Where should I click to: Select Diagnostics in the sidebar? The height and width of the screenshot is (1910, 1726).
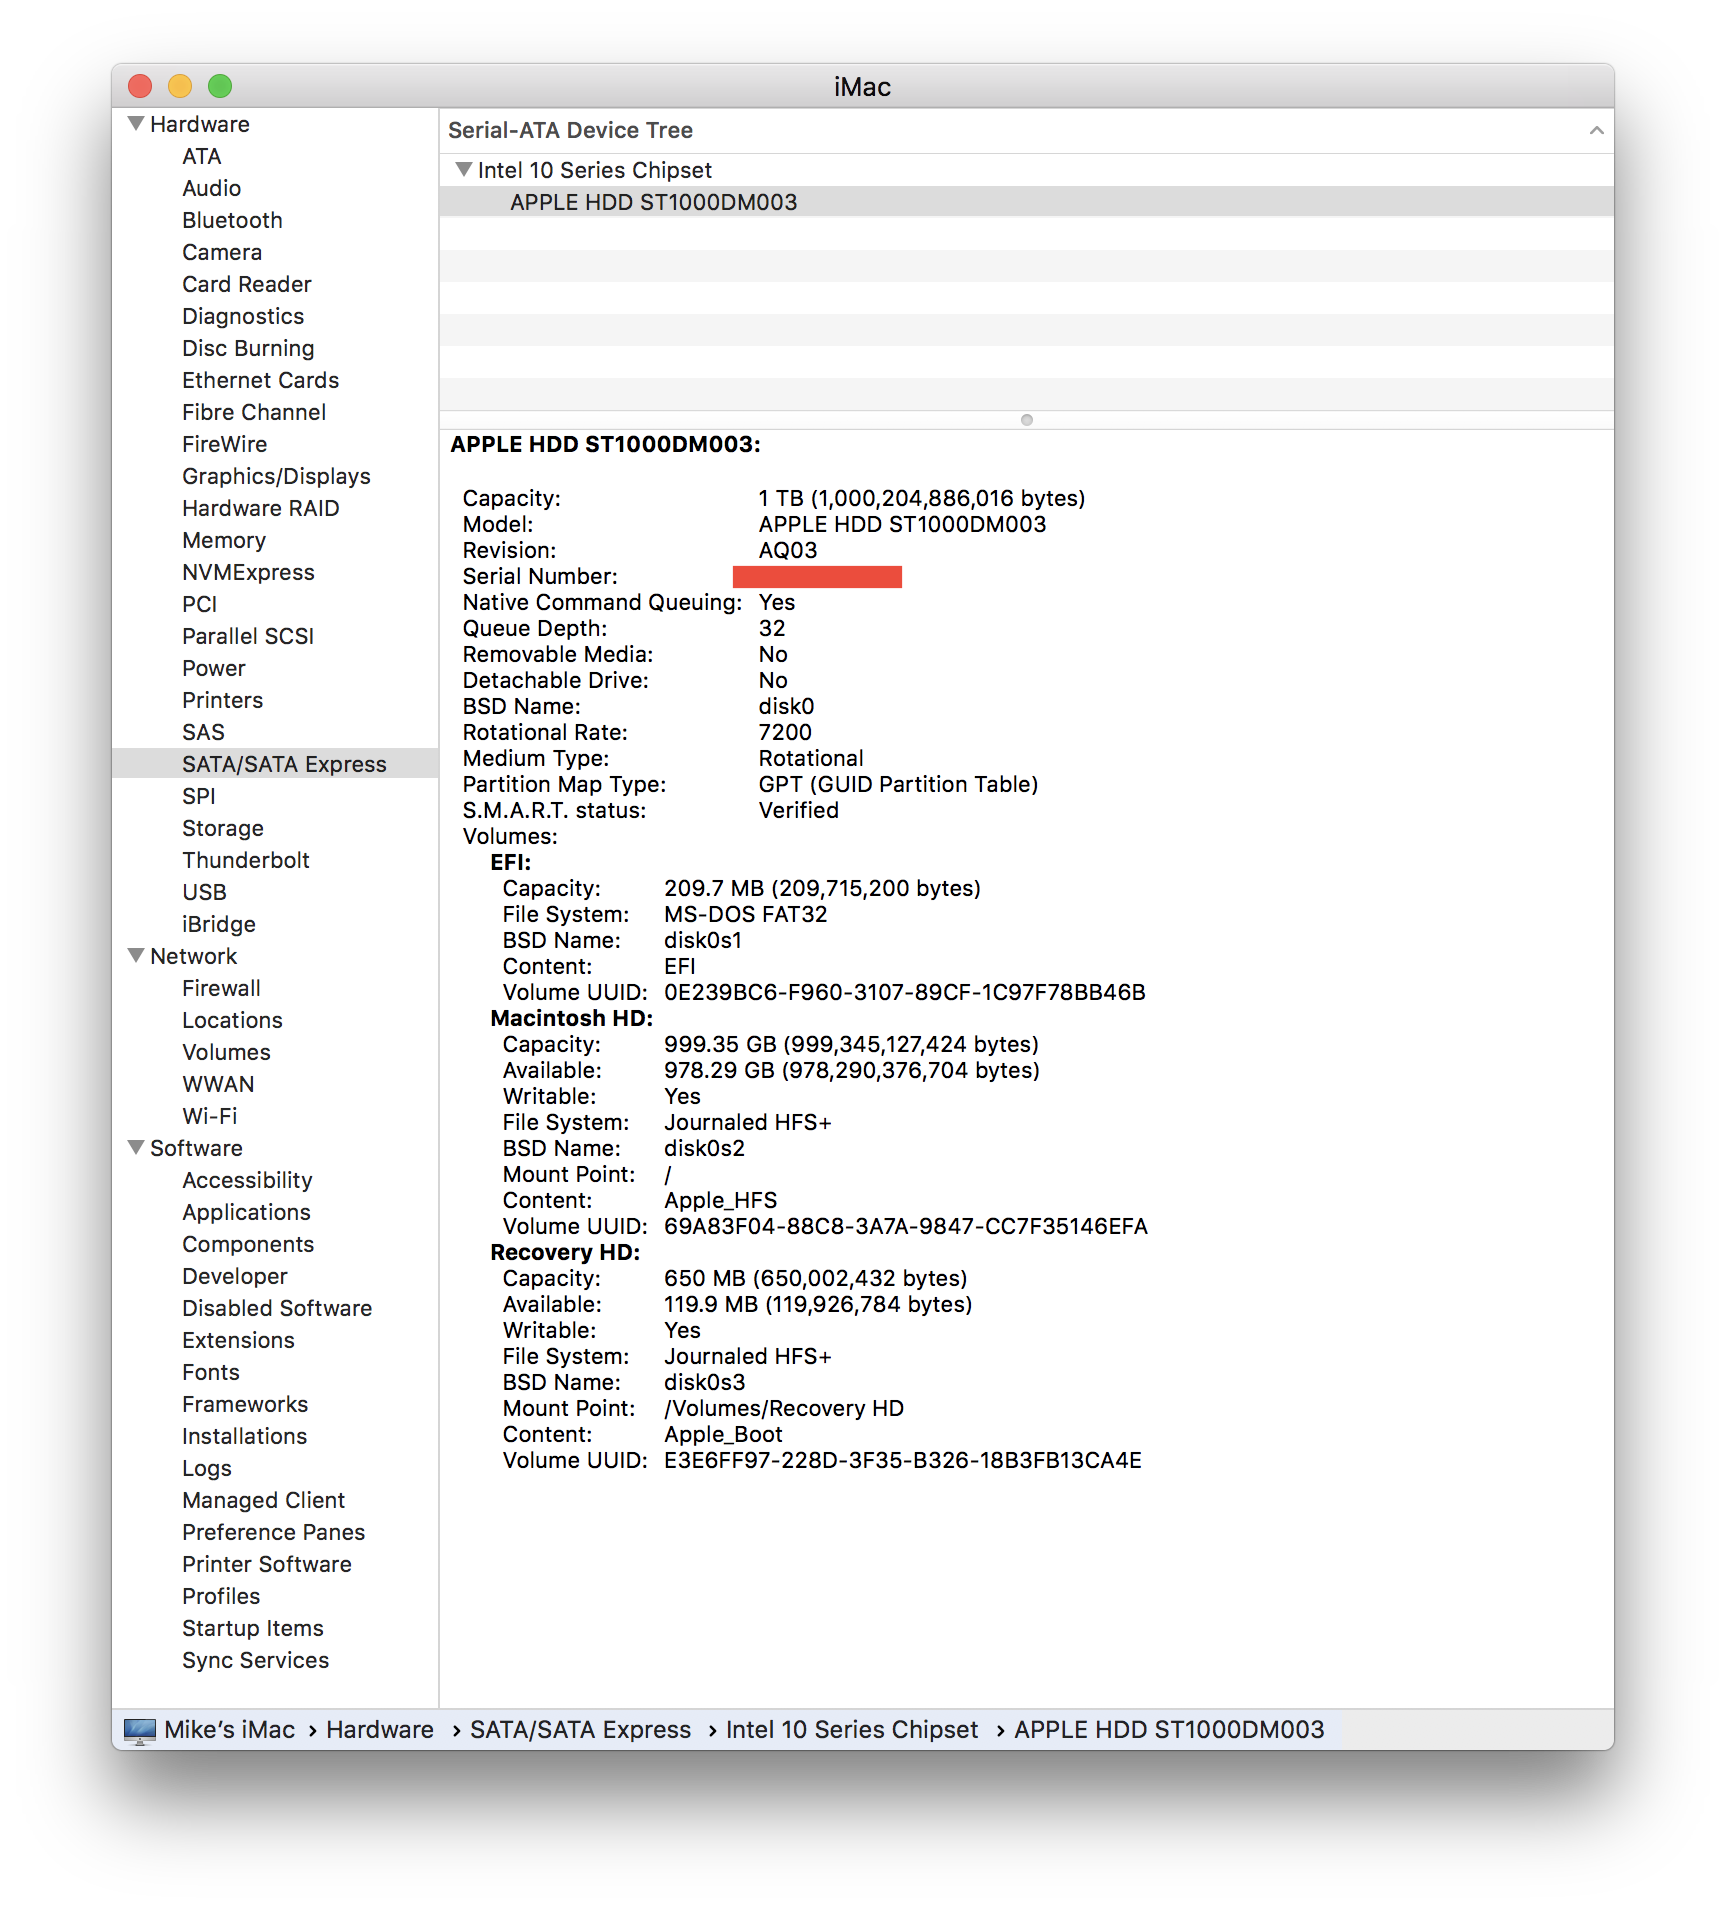[243, 317]
